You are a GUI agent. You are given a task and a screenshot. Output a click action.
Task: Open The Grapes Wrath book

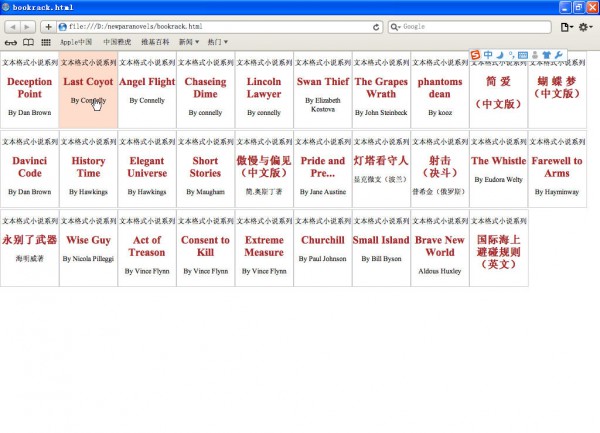tap(381, 88)
